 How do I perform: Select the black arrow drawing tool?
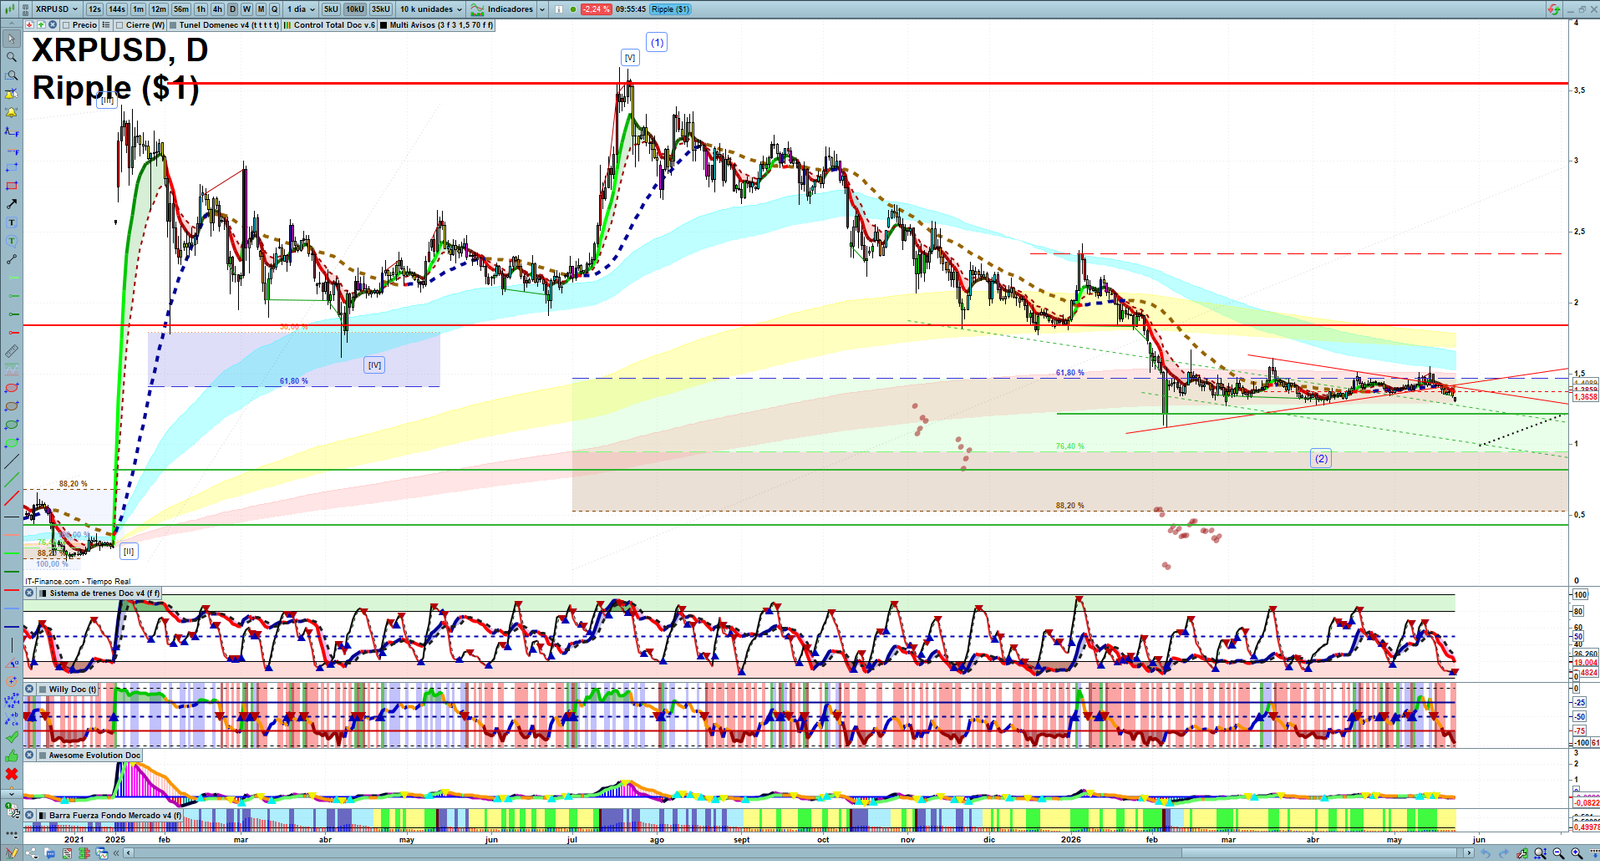11,204
